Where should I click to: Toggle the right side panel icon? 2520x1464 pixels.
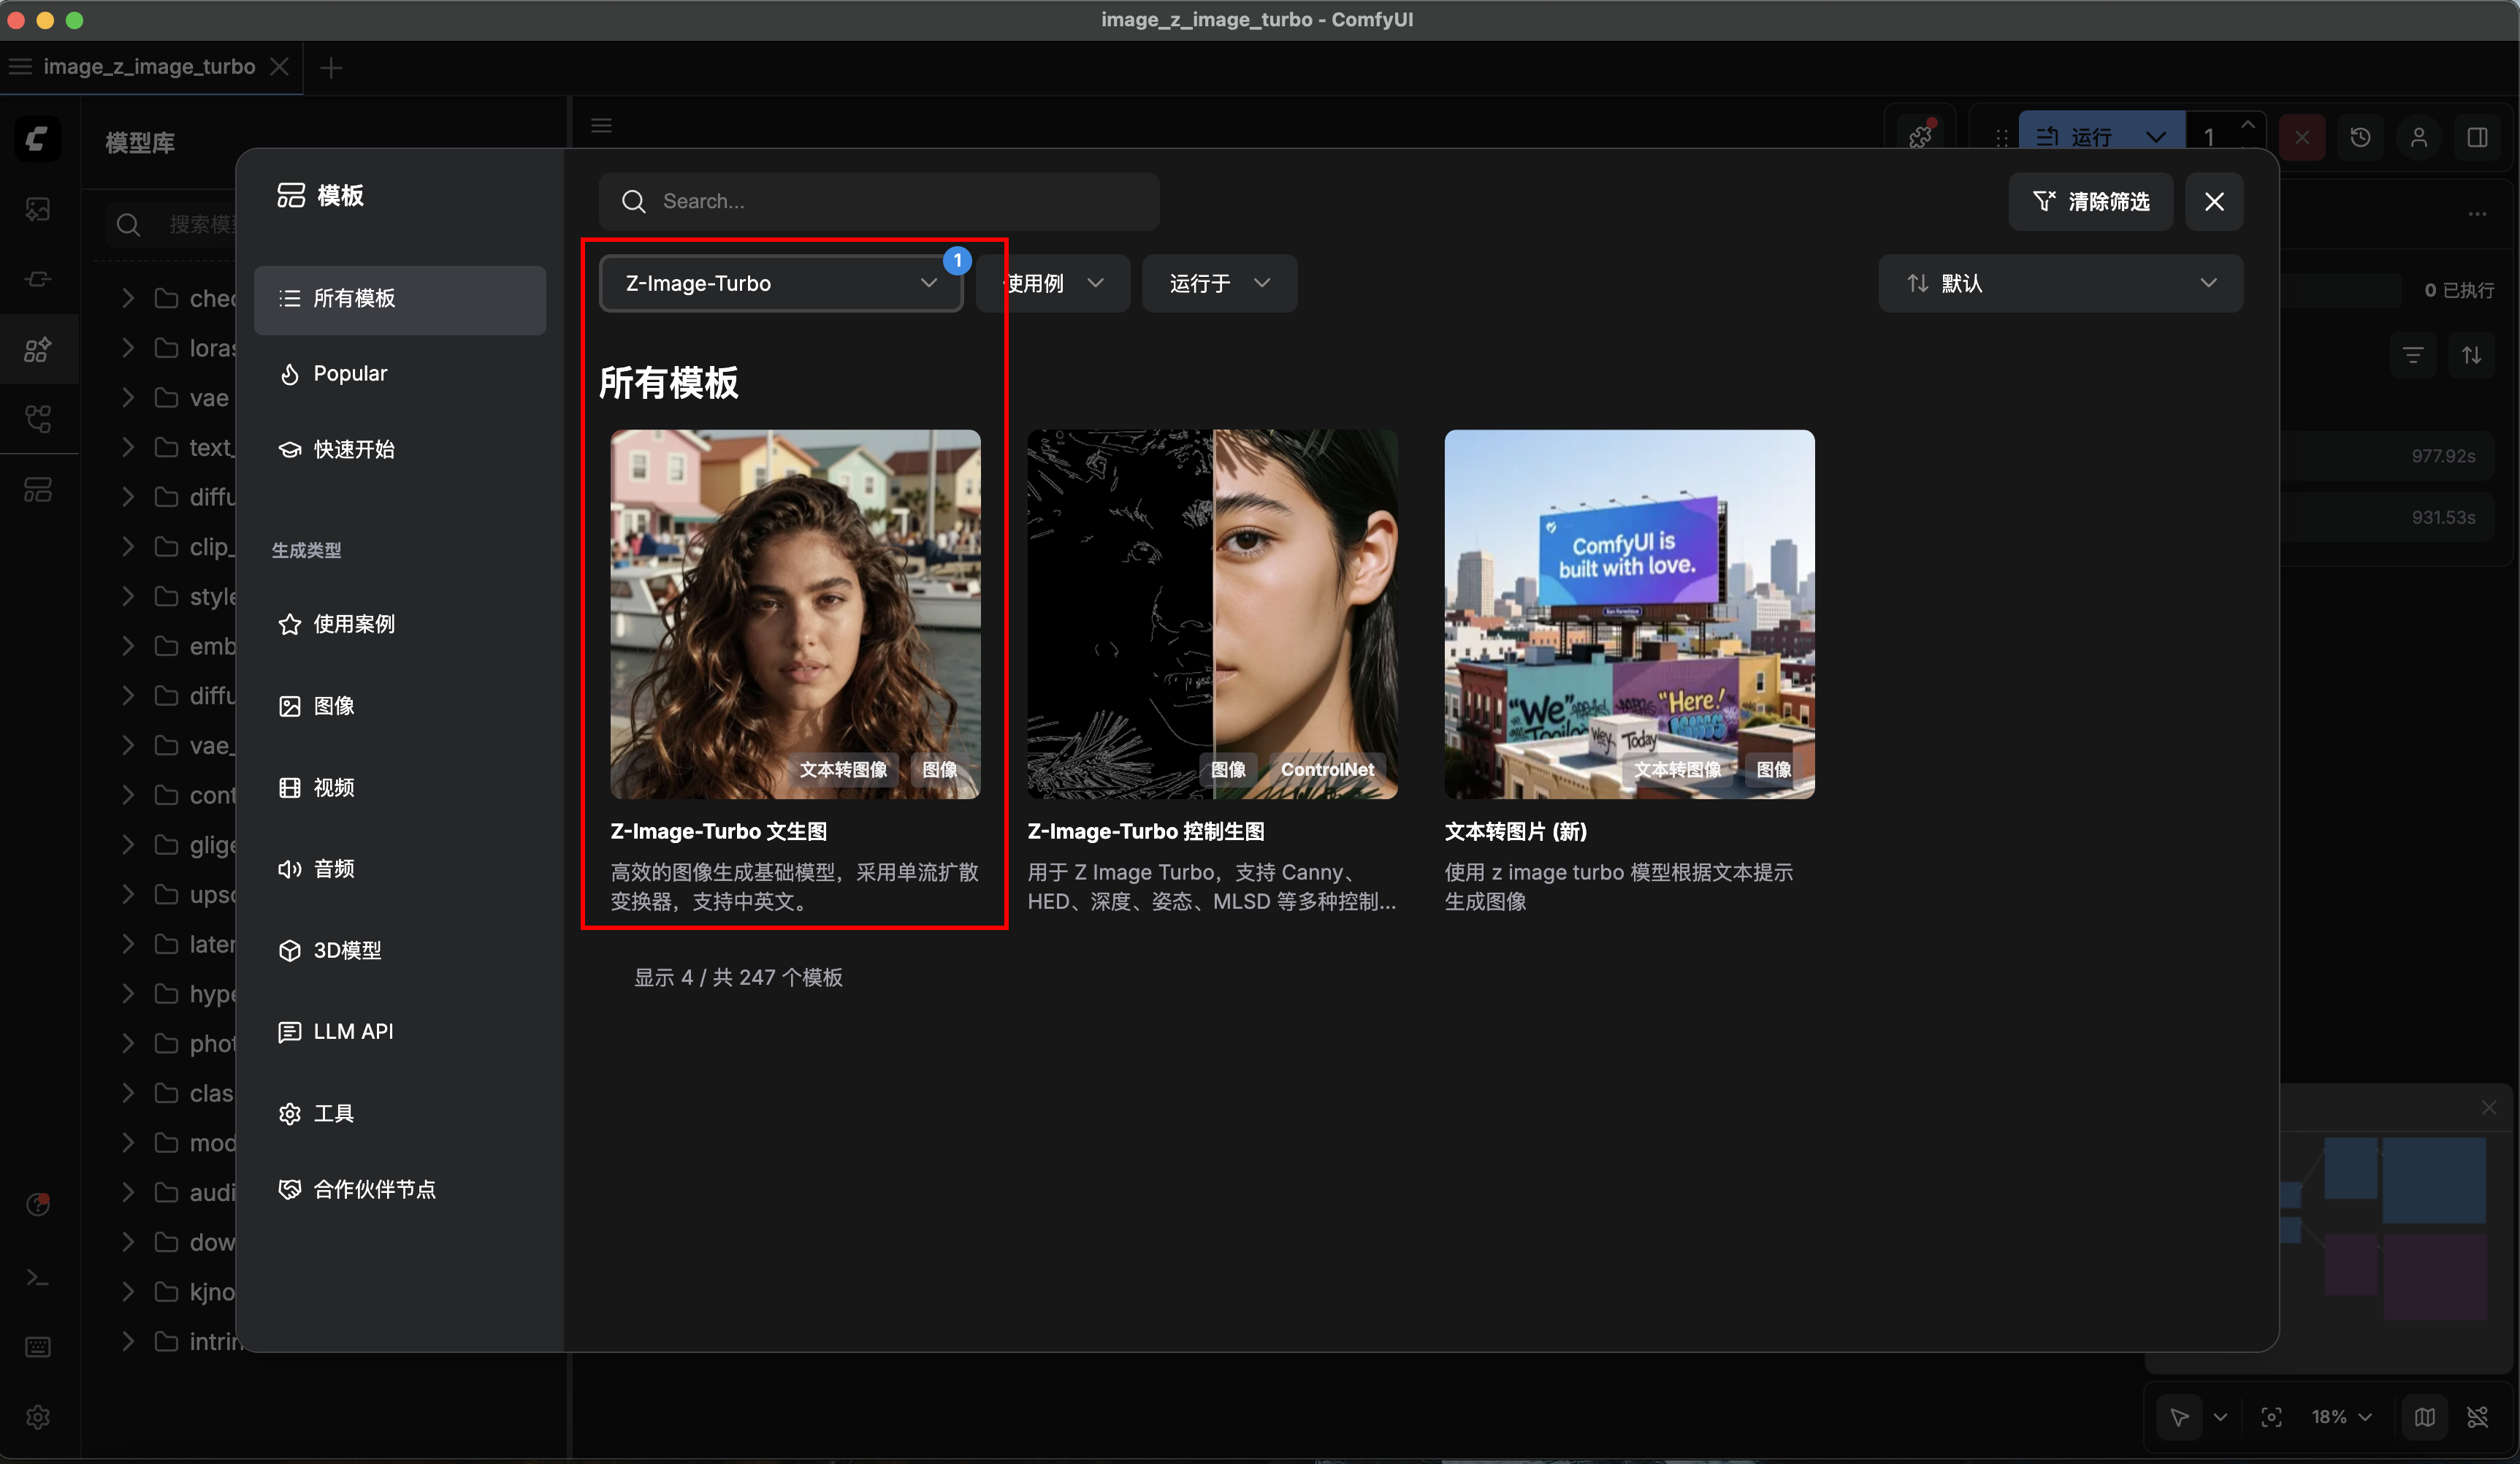pyautogui.click(x=2477, y=138)
